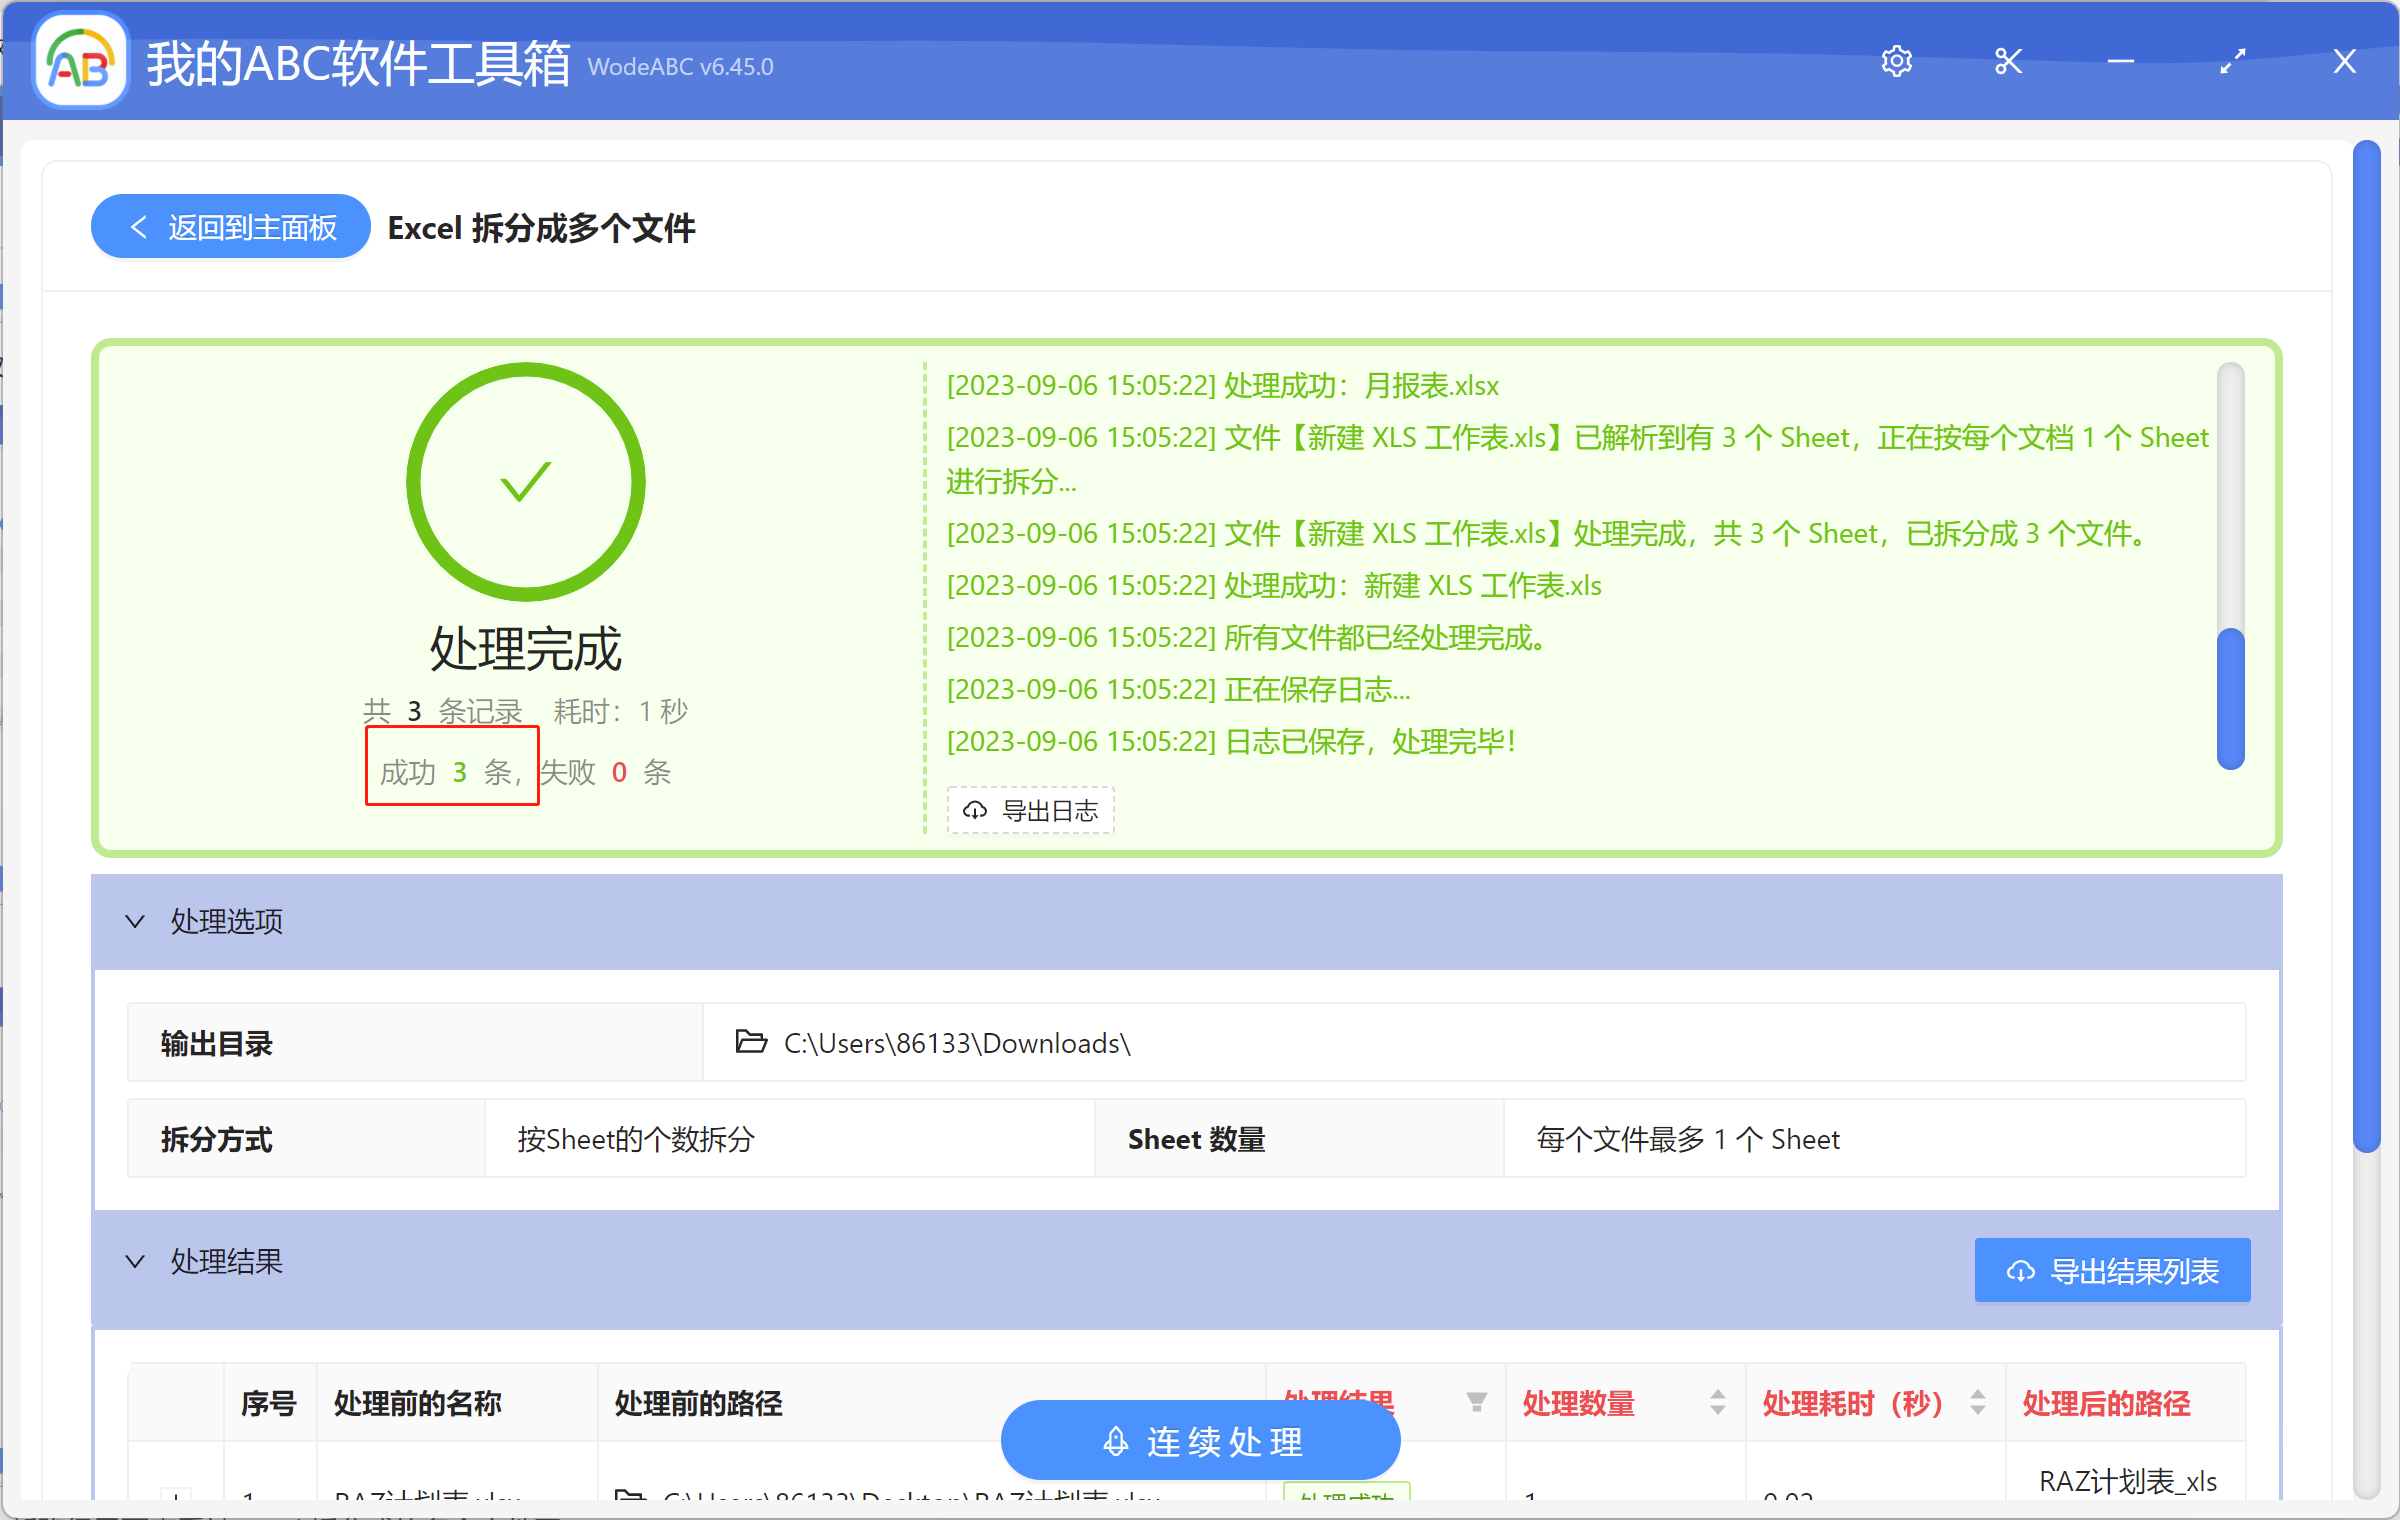Click the 导出结果列表 button

2110,1270
